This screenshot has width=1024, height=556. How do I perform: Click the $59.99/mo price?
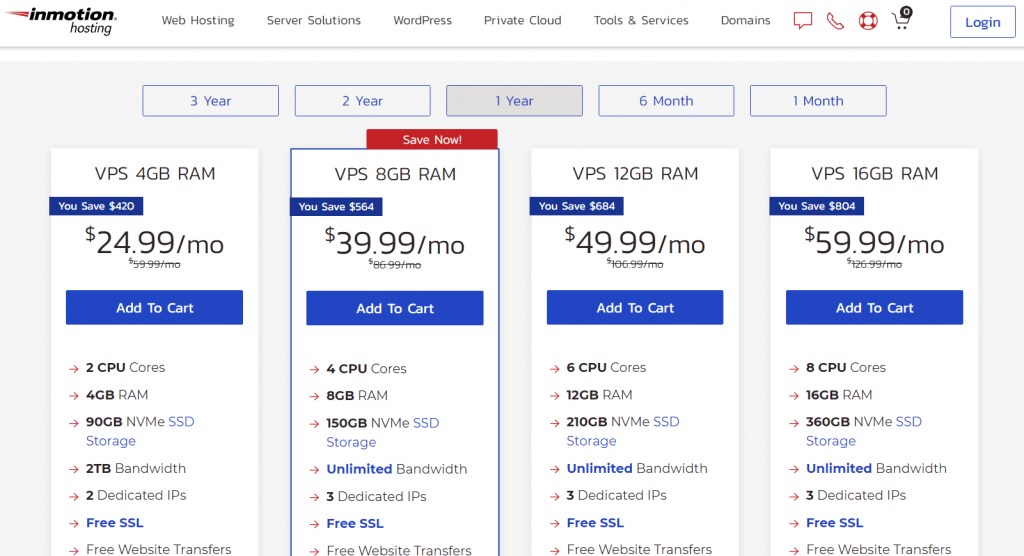pos(874,242)
